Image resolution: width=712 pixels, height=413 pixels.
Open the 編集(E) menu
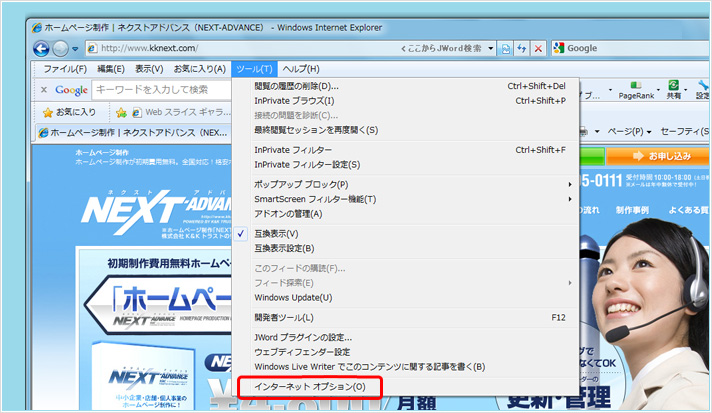pos(111,69)
